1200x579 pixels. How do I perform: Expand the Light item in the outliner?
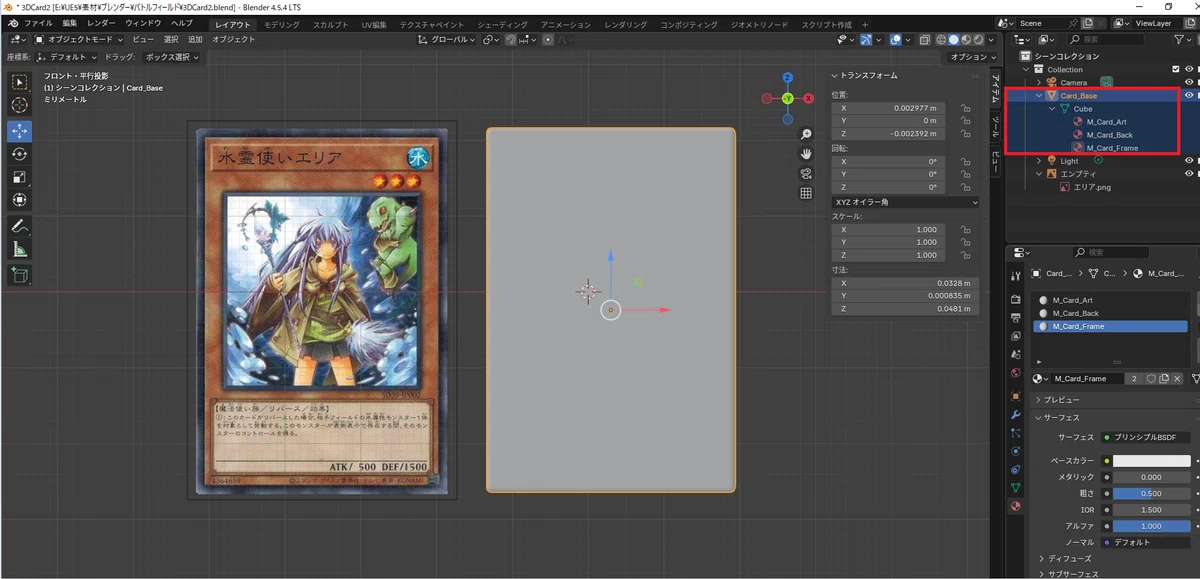[x=1039, y=160]
